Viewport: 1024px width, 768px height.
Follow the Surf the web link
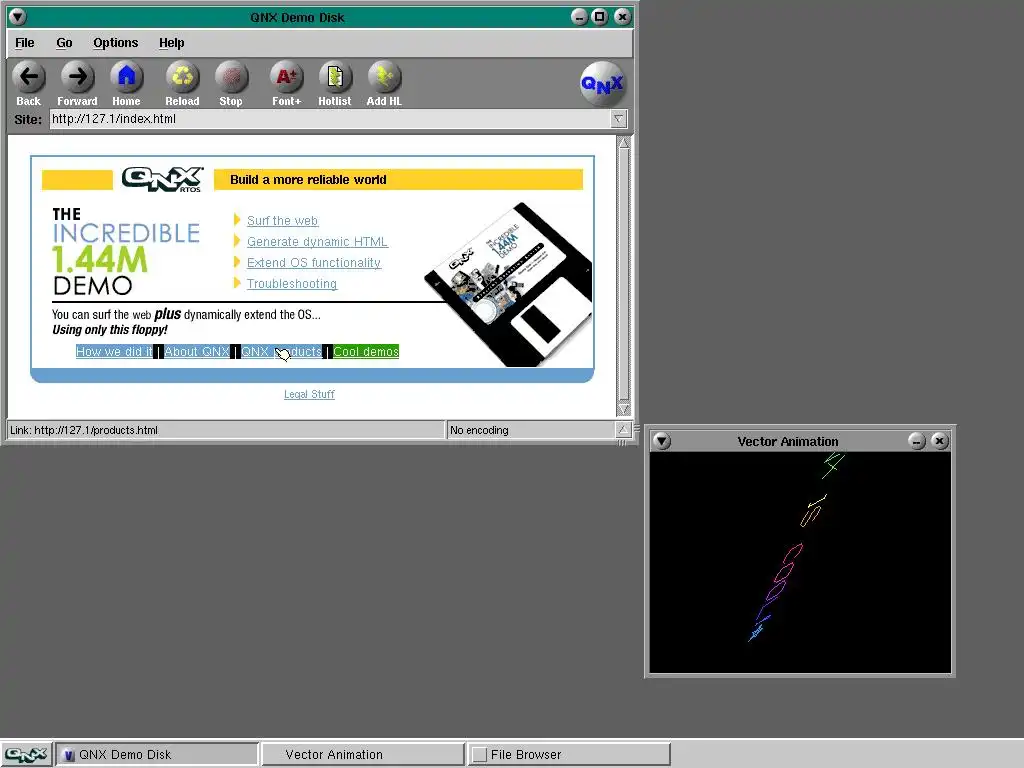[x=282, y=221]
